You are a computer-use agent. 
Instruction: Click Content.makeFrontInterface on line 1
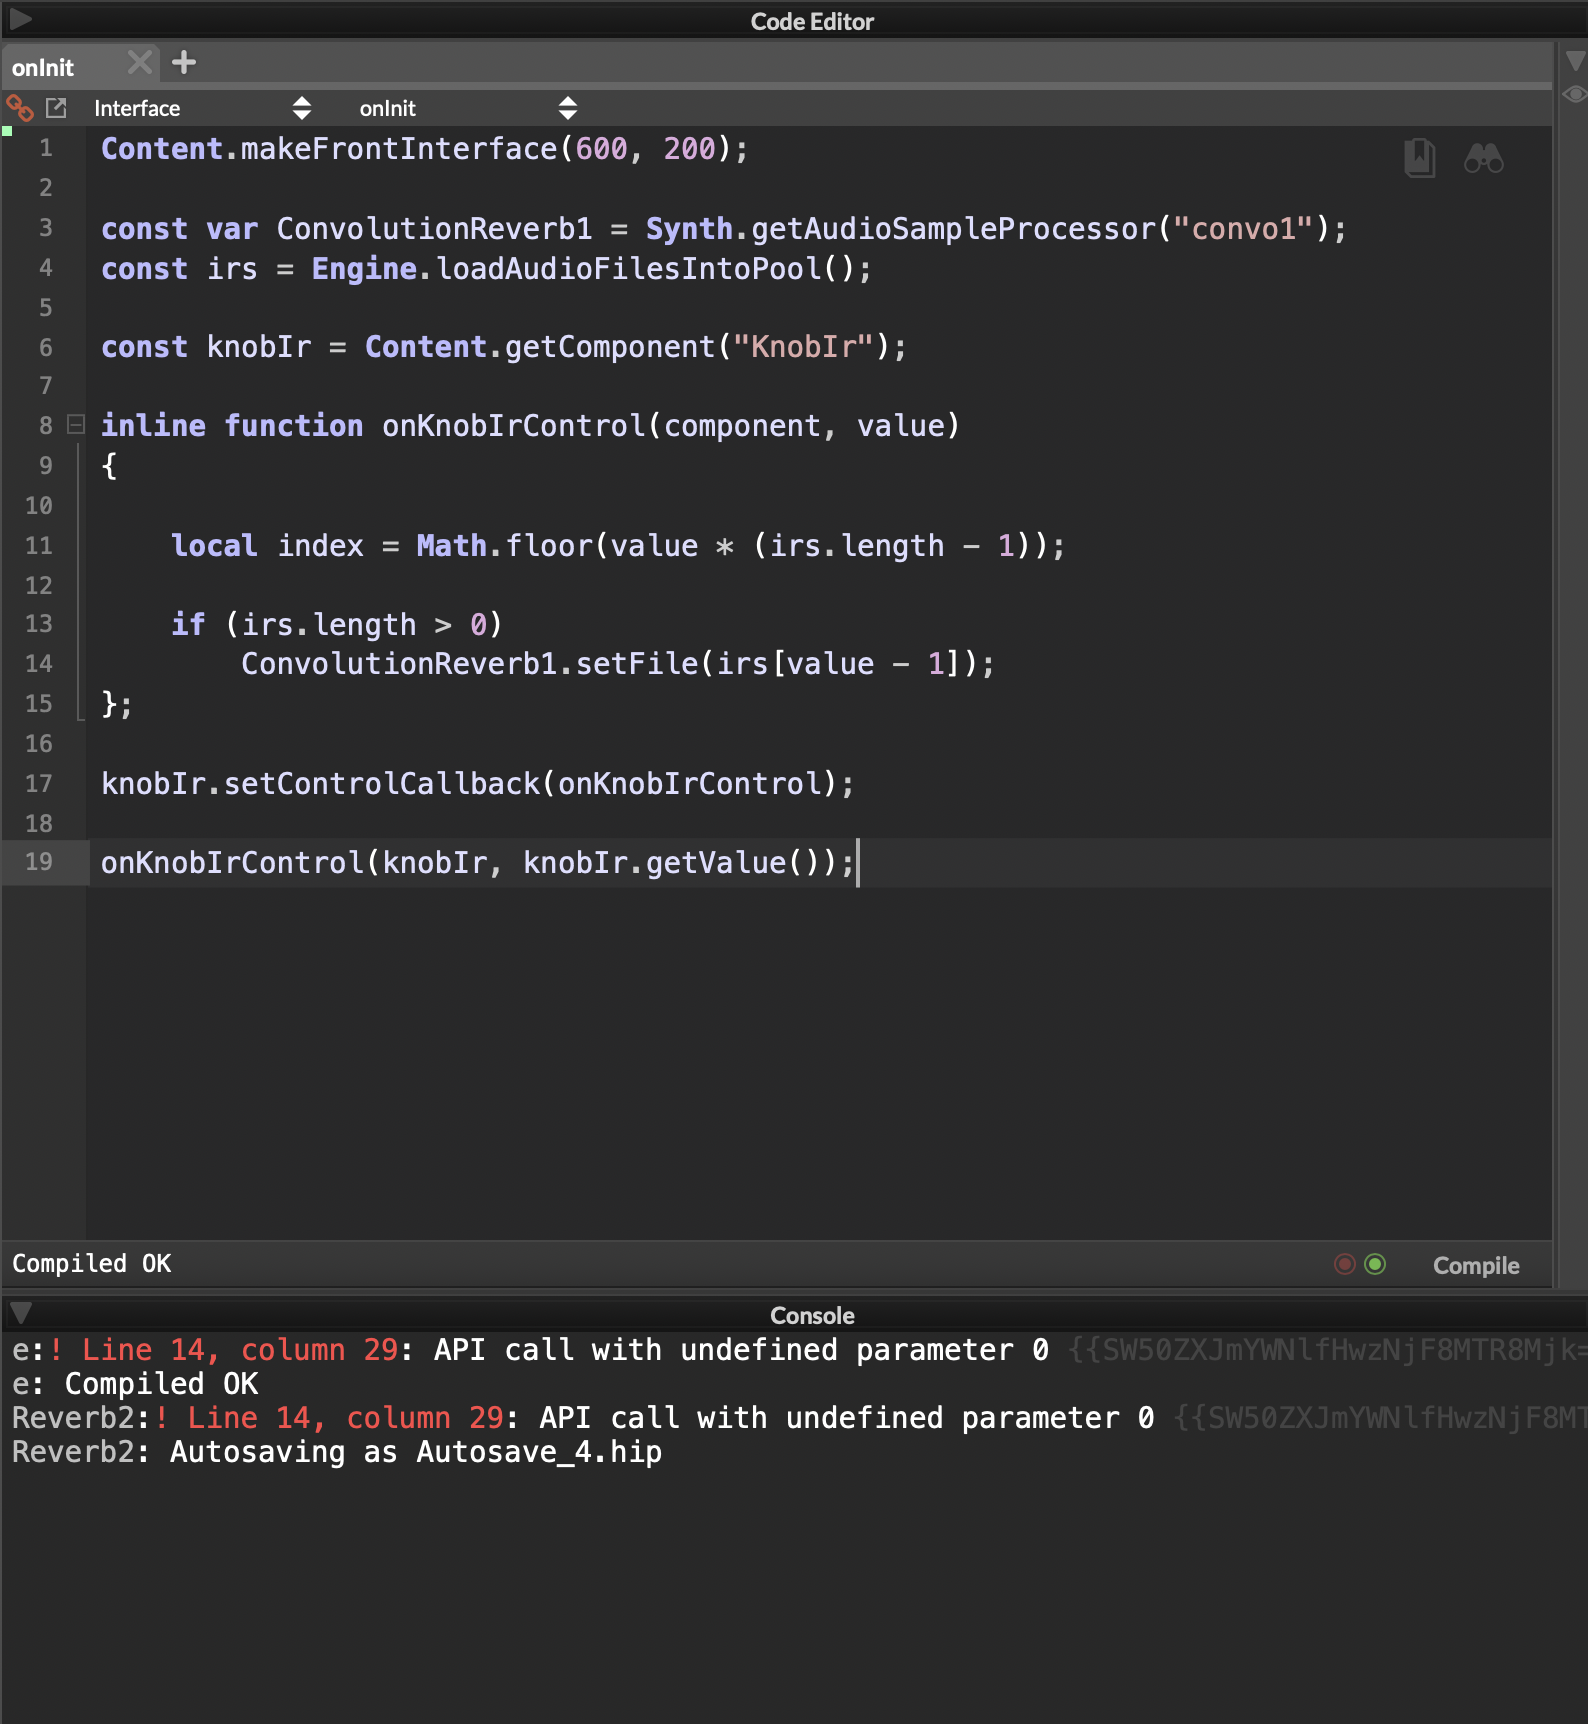pos(329,149)
